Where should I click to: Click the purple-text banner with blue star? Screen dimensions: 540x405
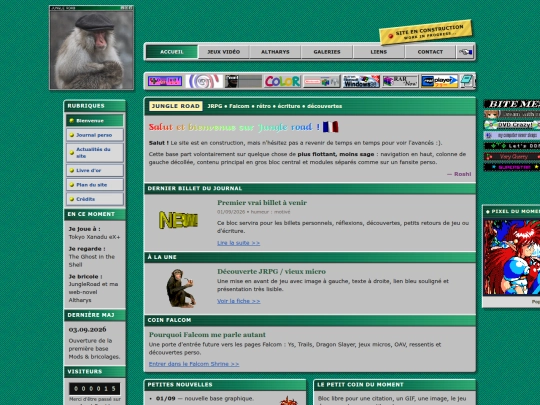(x=512, y=167)
